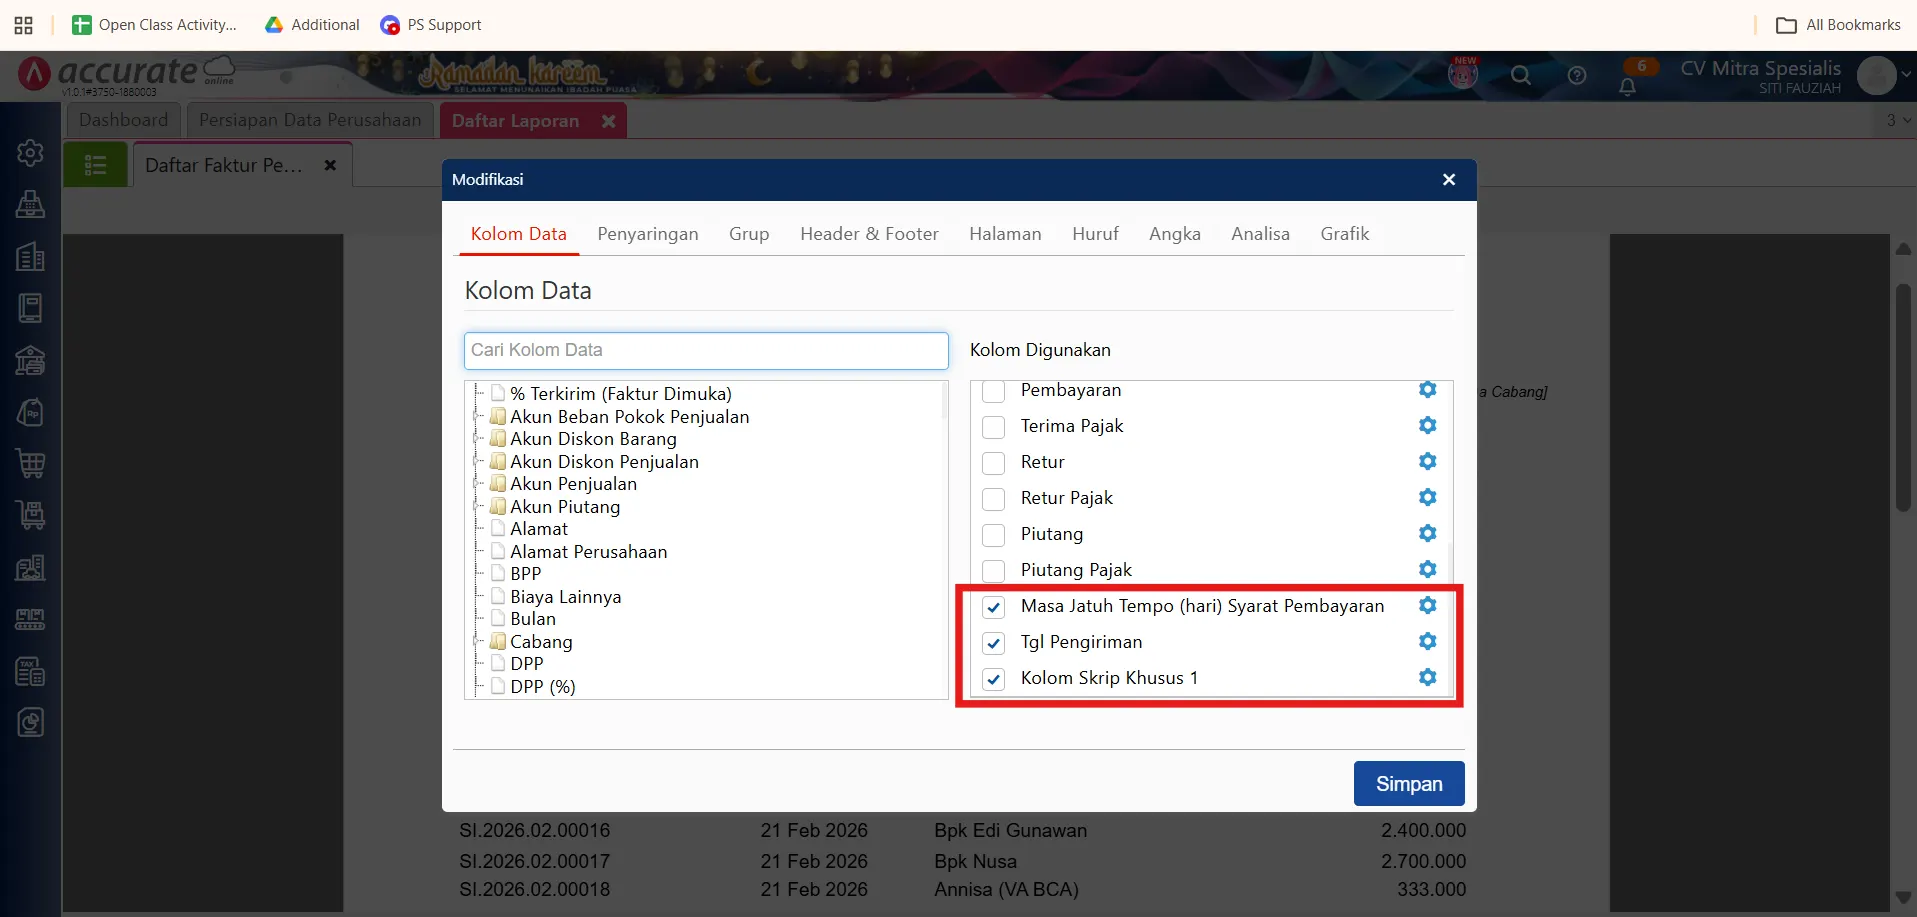Click the Simpan button
This screenshot has width=1917, height=917.
1408,784
